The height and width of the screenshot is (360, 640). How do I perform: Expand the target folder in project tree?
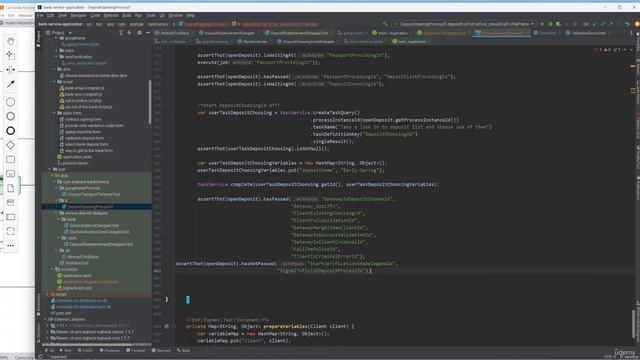[48, 294]
